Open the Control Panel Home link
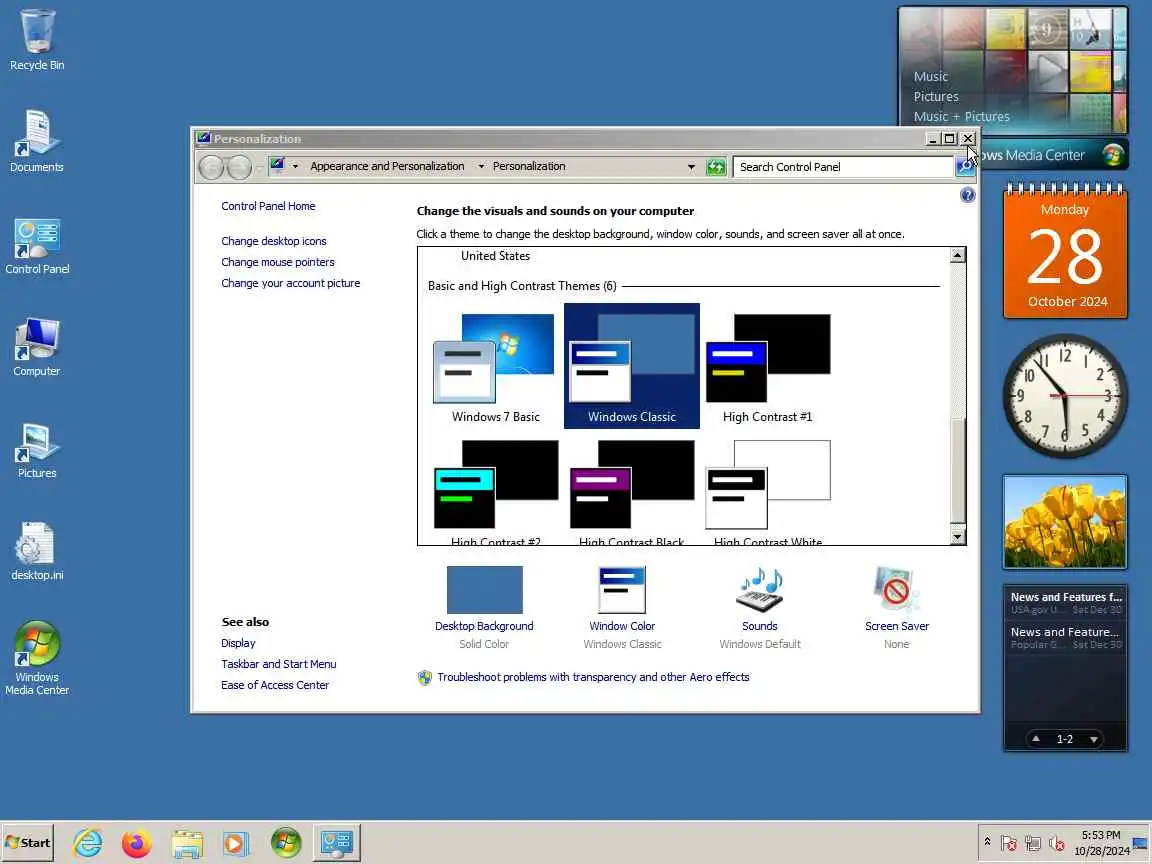This screenshot has height=864, width=1152. 268,206
